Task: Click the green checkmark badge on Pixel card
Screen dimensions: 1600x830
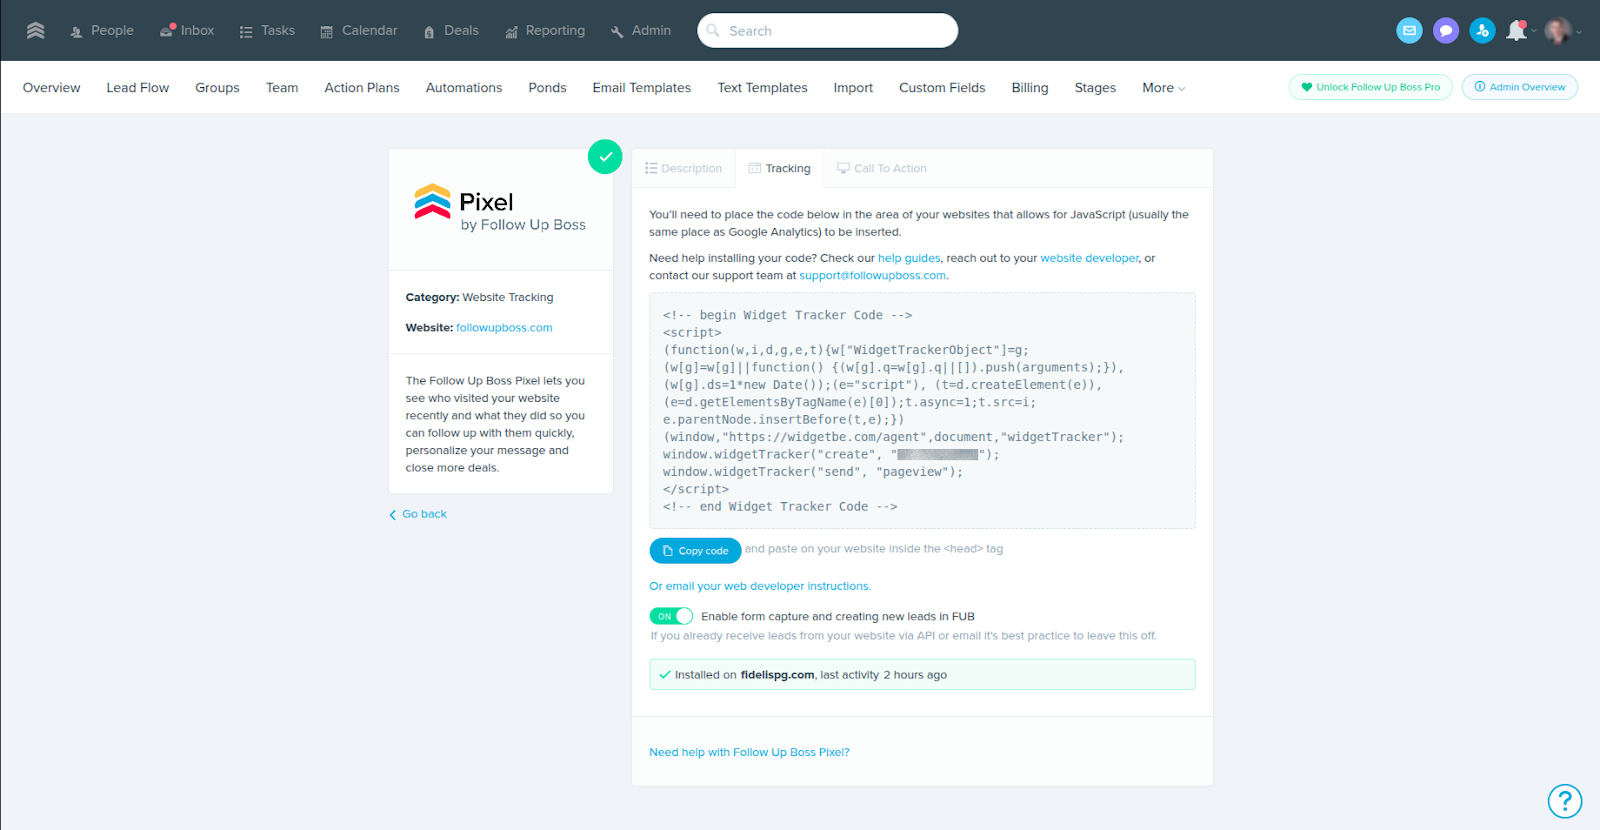Action: (x=605, y=157)
